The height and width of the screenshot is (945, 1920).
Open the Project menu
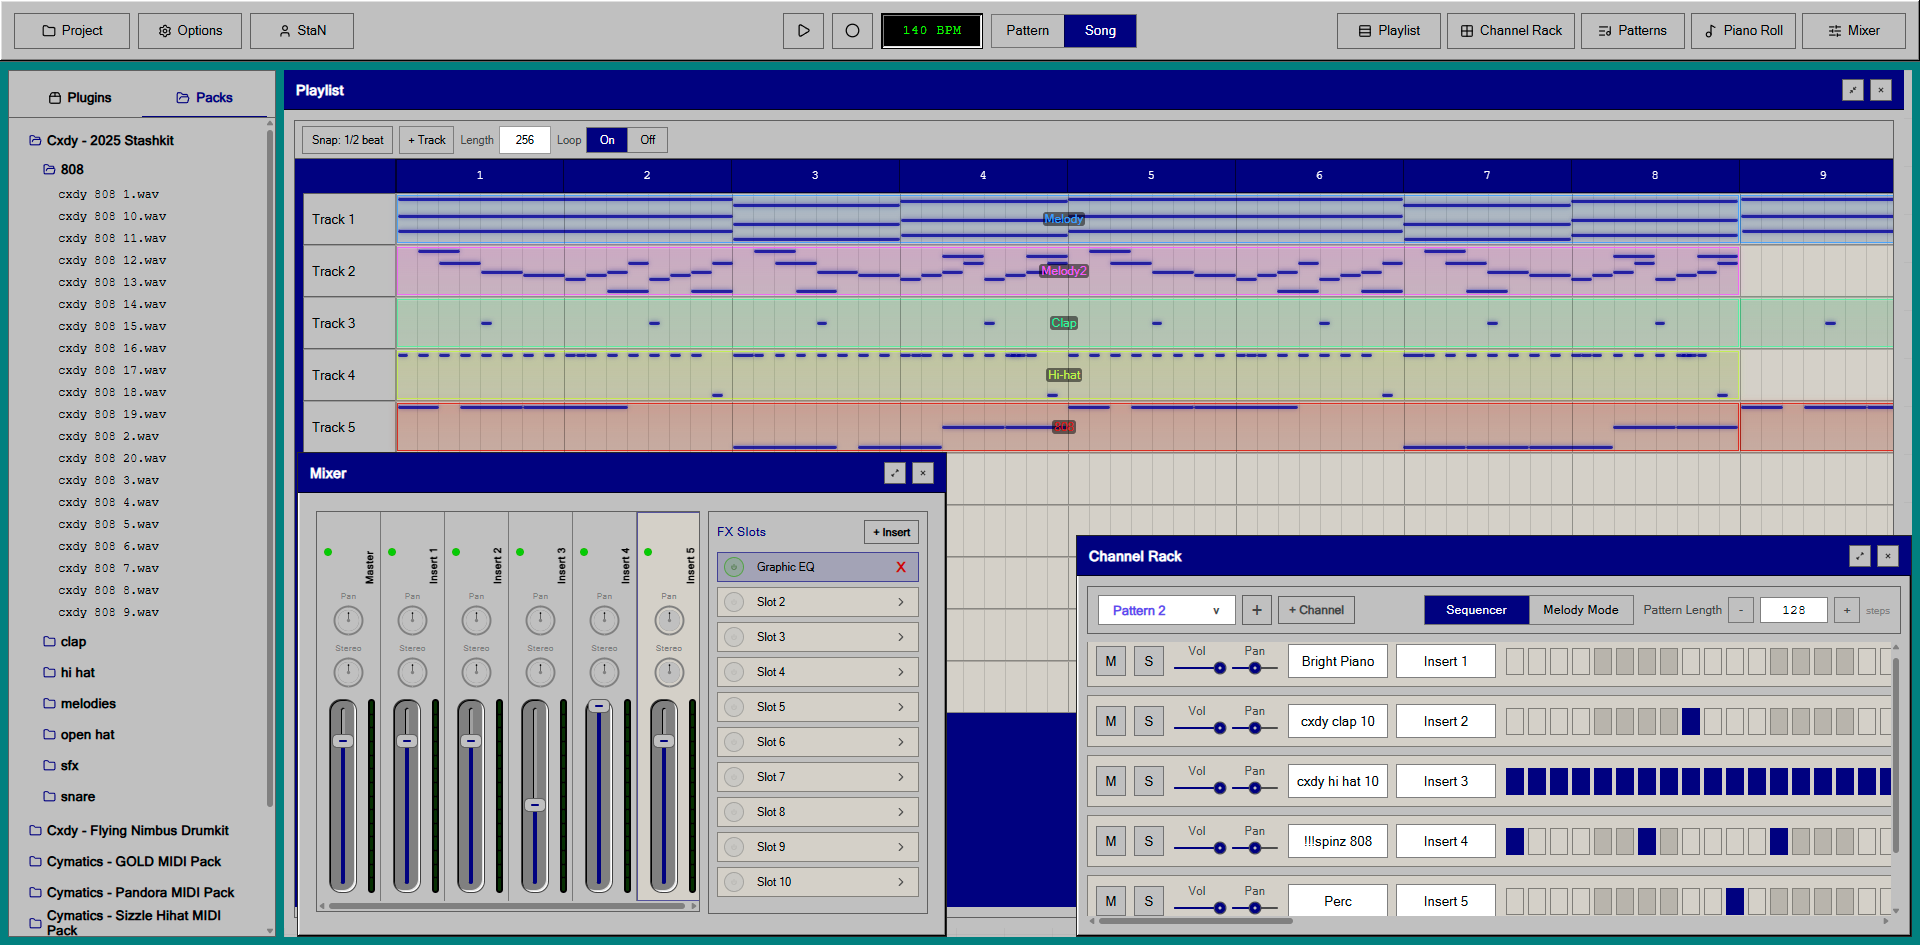72,31
